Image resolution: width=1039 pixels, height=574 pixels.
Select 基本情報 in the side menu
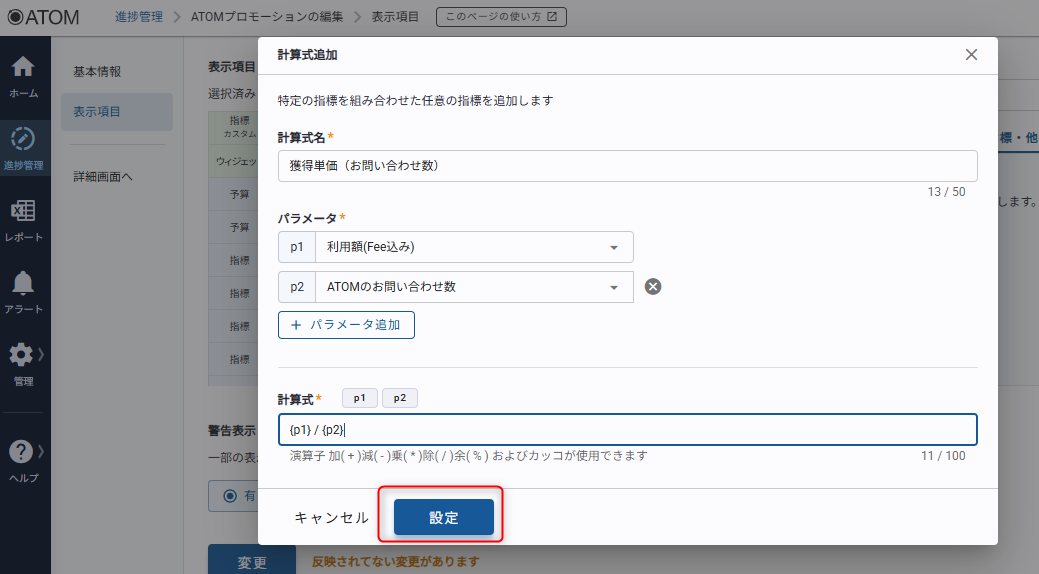coord(97,72)
